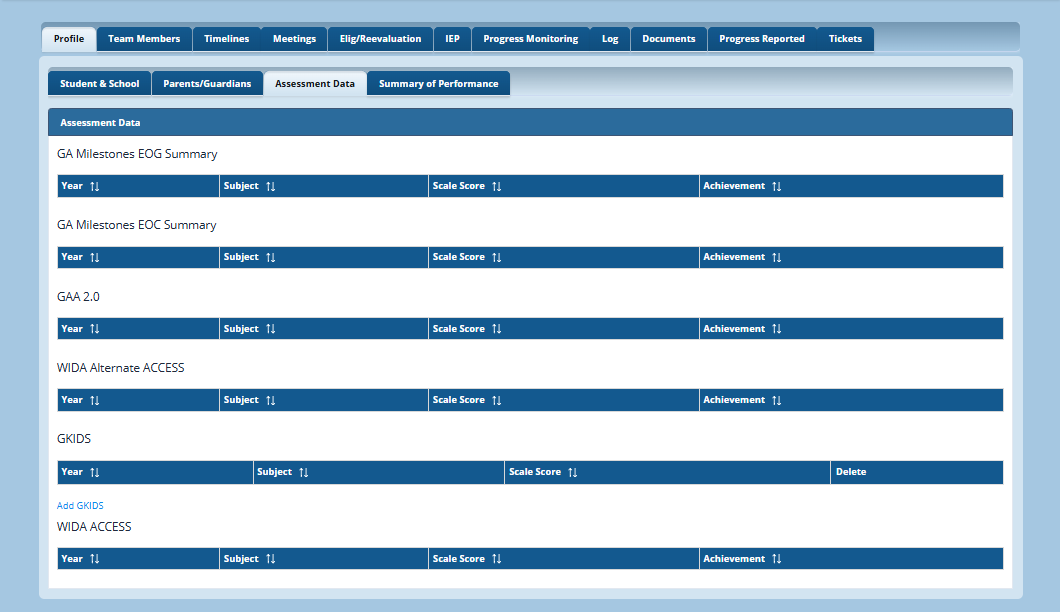Image resolution: width=1060 pixels, height=612 pixels.
Task: Switch to Summary of Performance subtab
Action: click(438, 84)
